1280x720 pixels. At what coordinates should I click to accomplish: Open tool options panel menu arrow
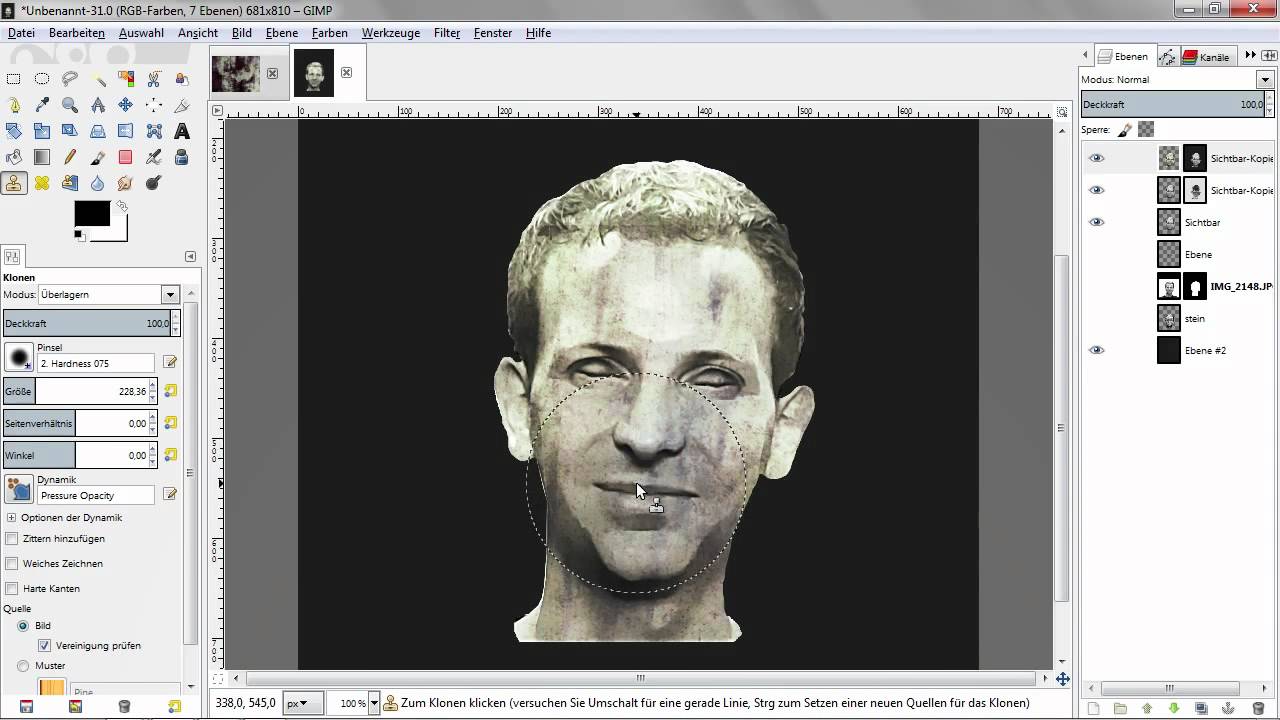click(x=190, y=257)
